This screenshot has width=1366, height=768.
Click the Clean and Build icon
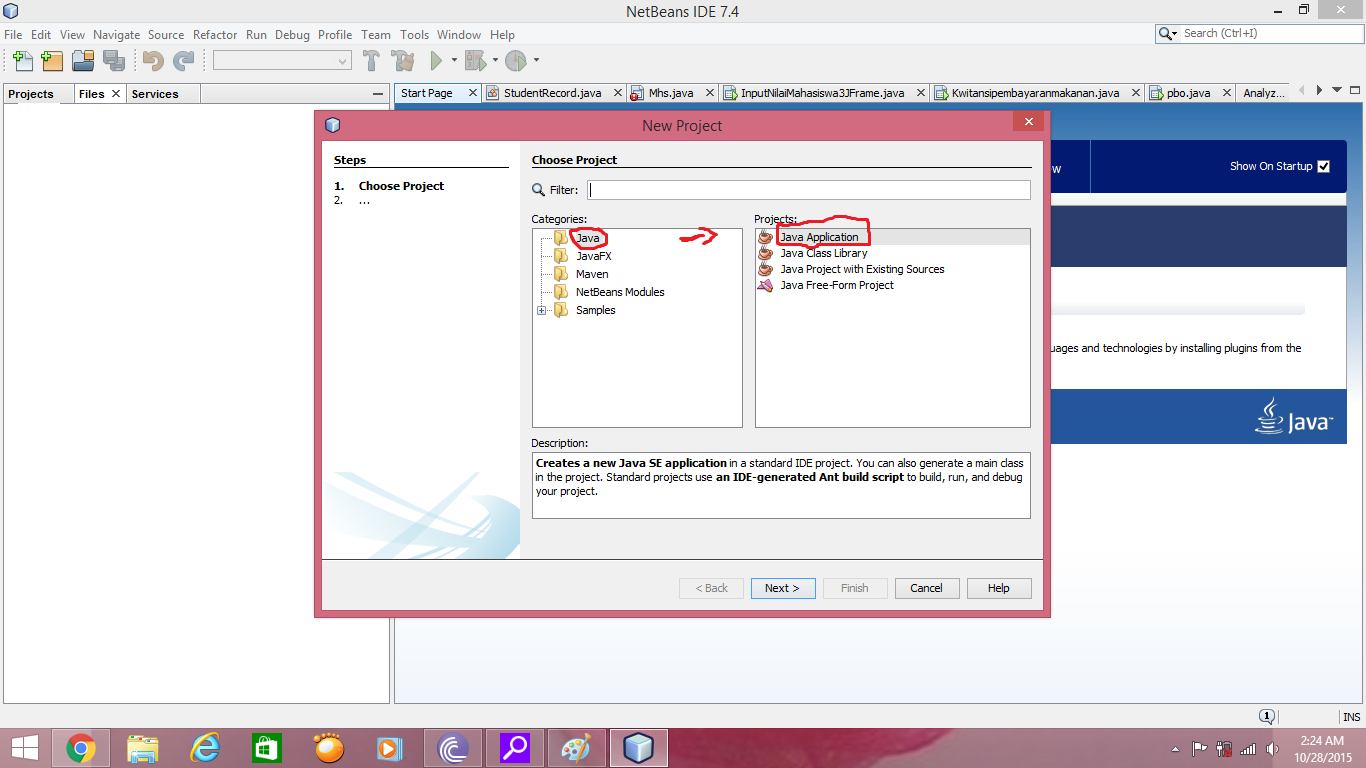403,61
